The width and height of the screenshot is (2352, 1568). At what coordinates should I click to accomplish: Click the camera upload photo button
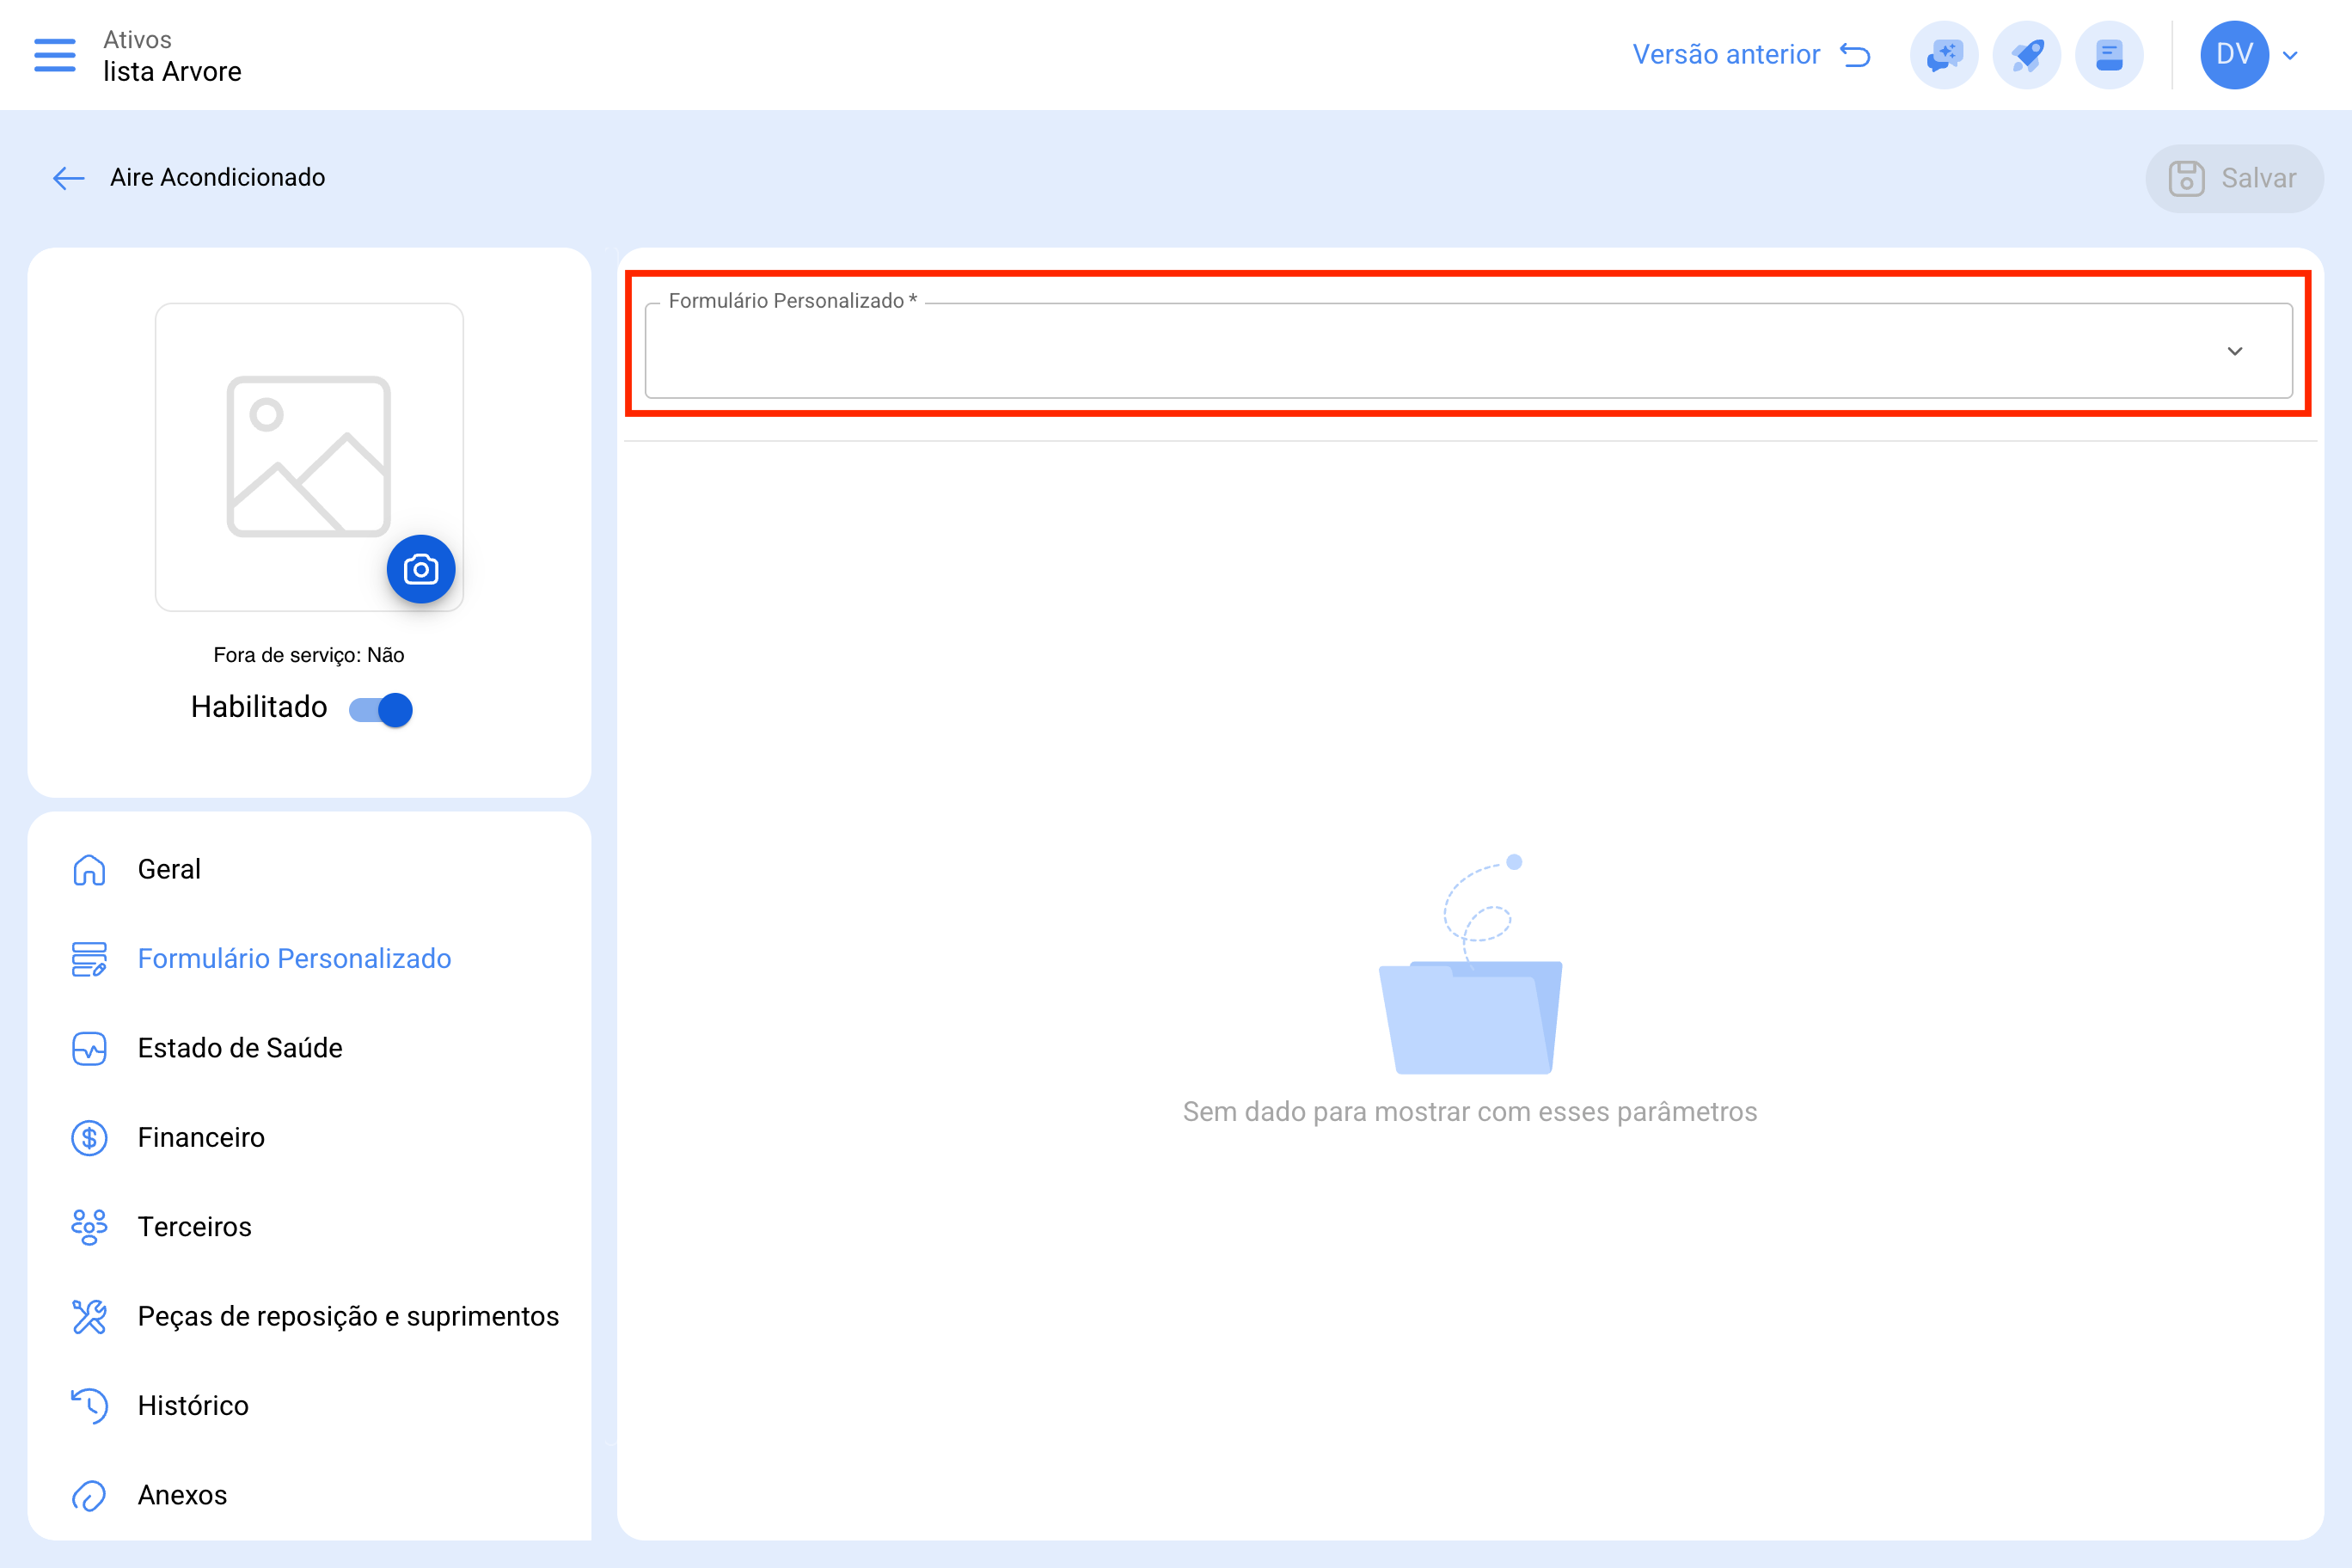tap(421, 569)
